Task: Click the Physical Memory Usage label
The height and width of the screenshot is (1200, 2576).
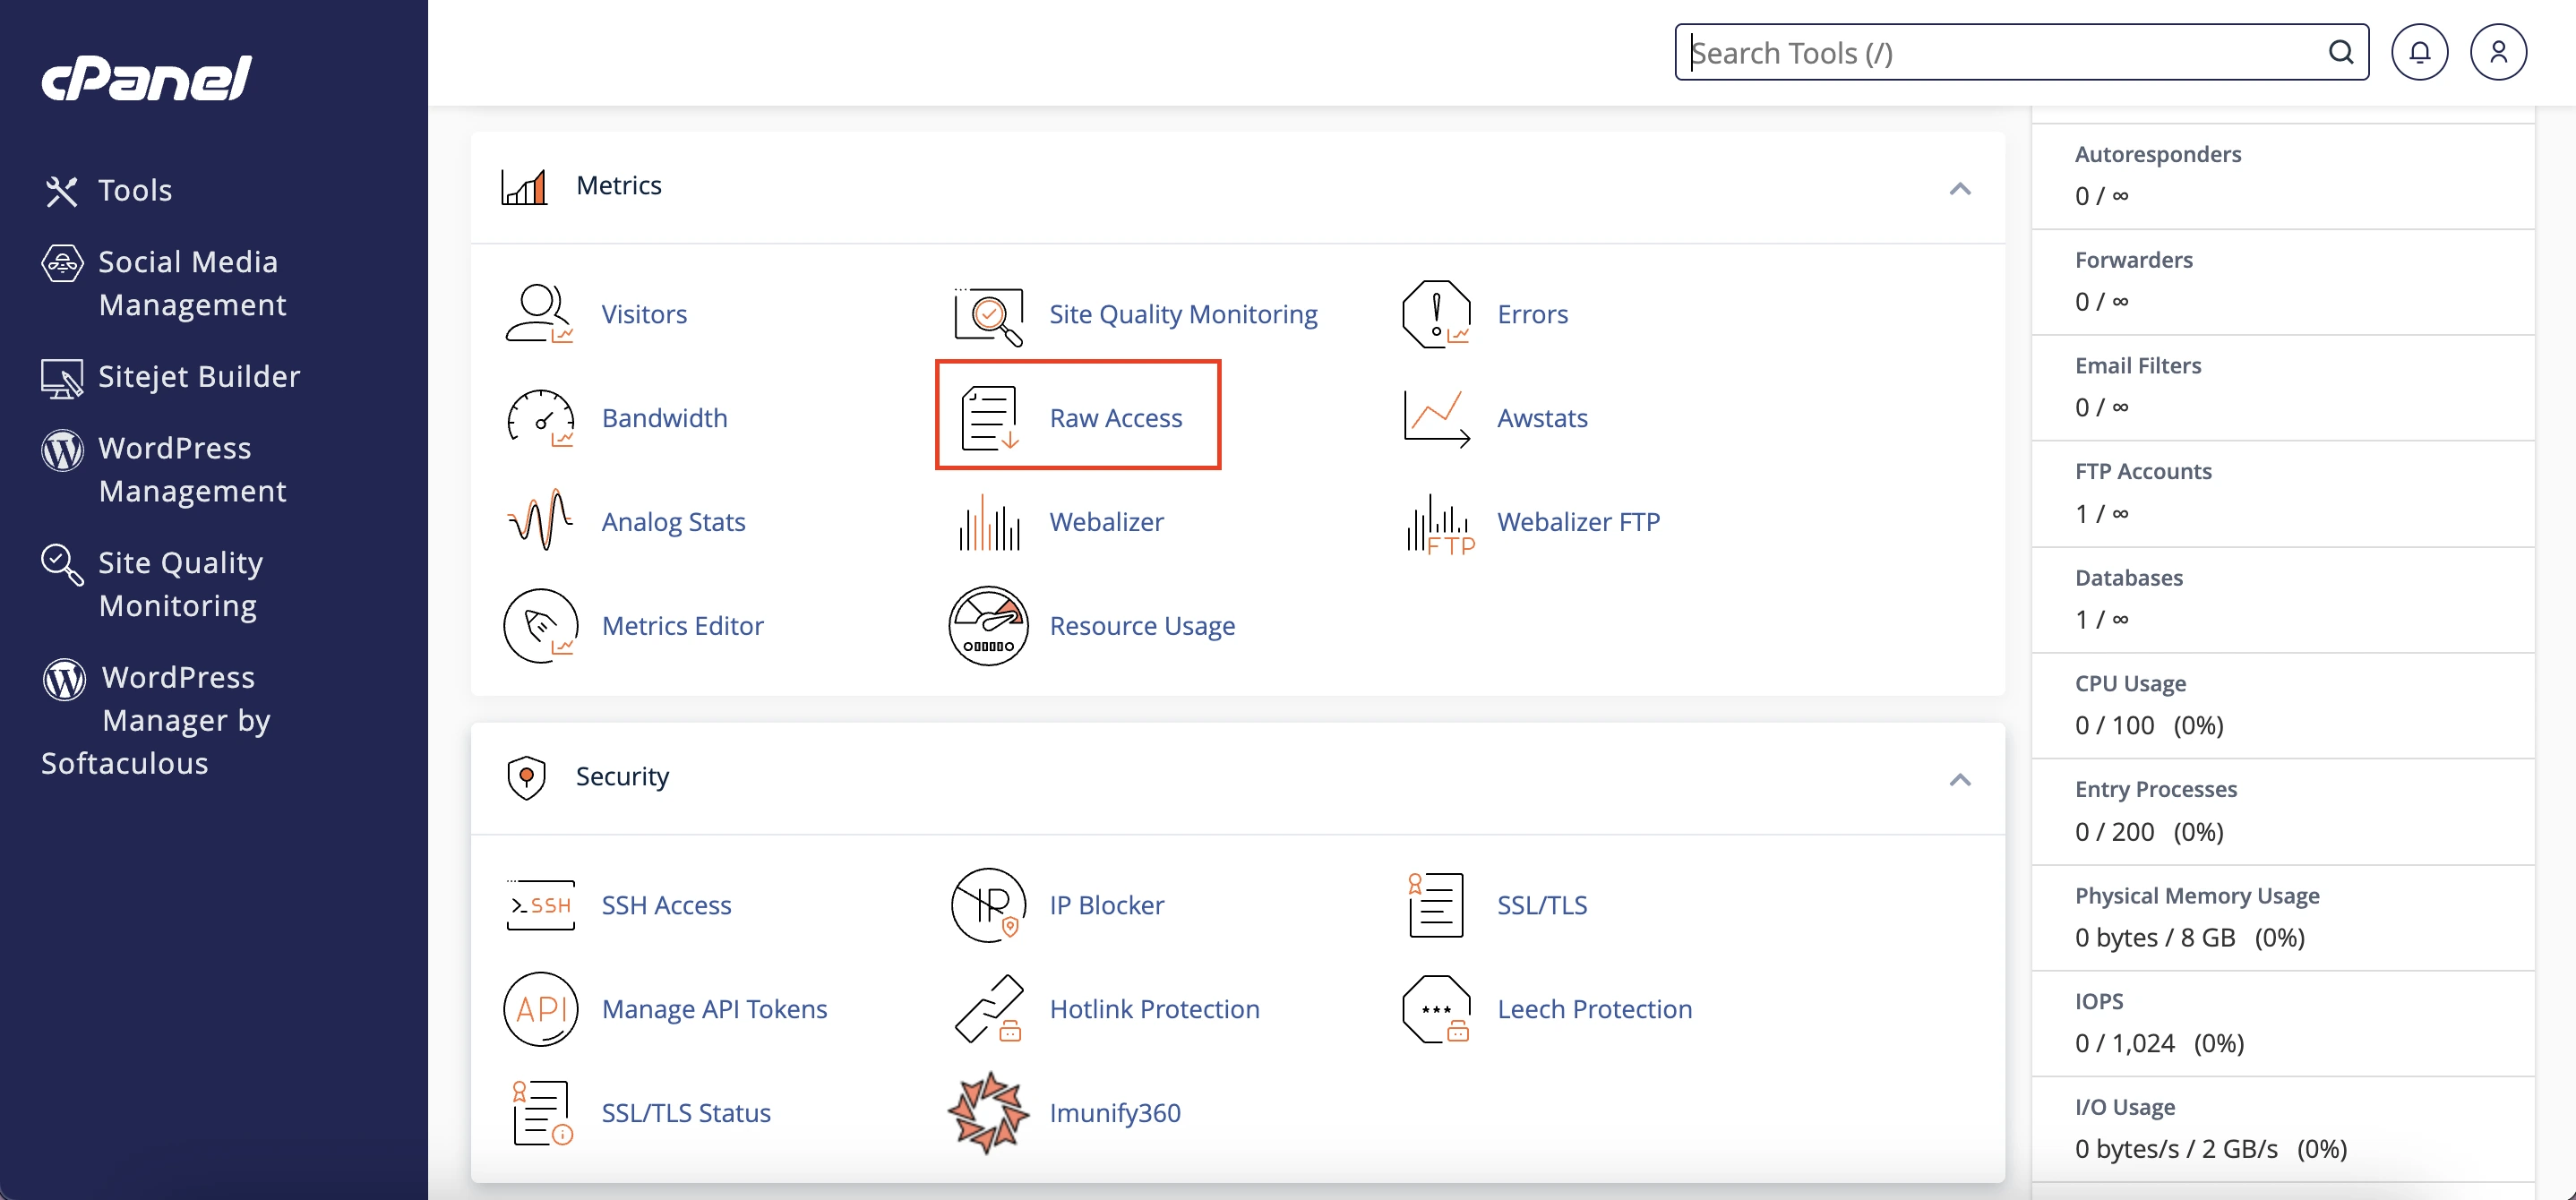Action: pos(2197,896)
